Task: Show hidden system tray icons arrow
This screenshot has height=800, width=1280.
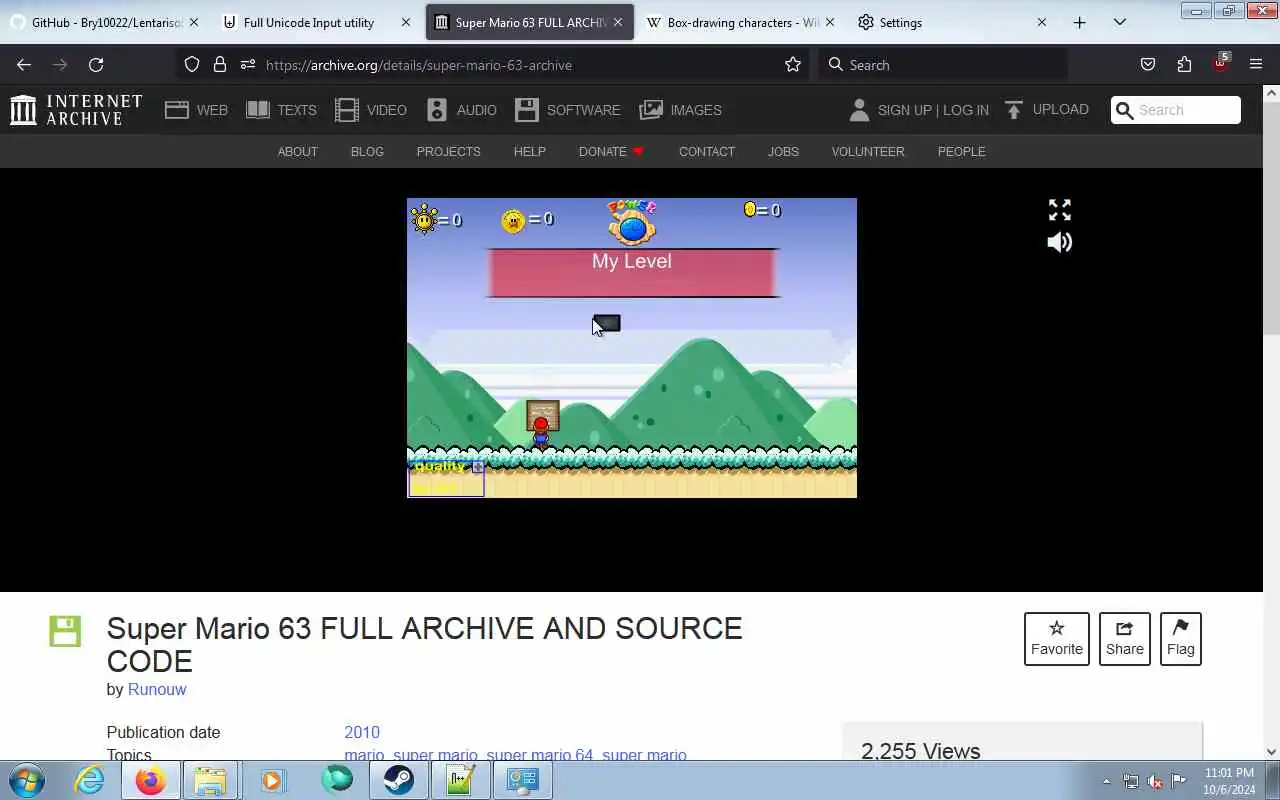Action: point(1107,781)
